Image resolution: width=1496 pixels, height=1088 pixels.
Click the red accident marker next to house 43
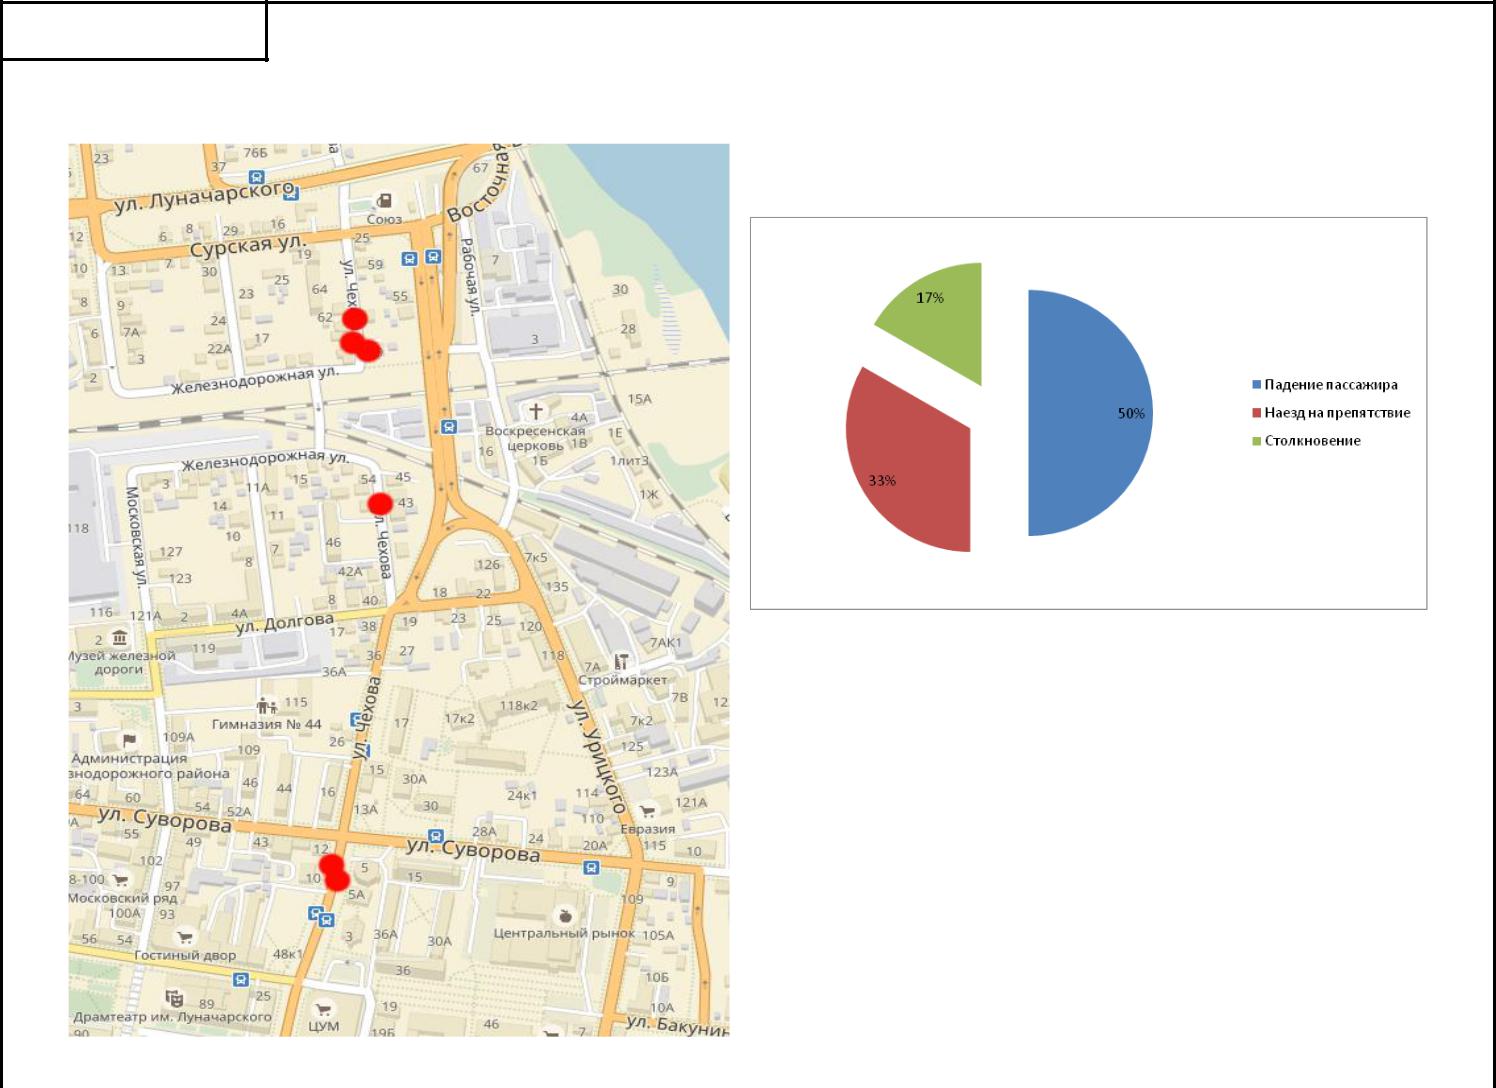click(380, 503)
